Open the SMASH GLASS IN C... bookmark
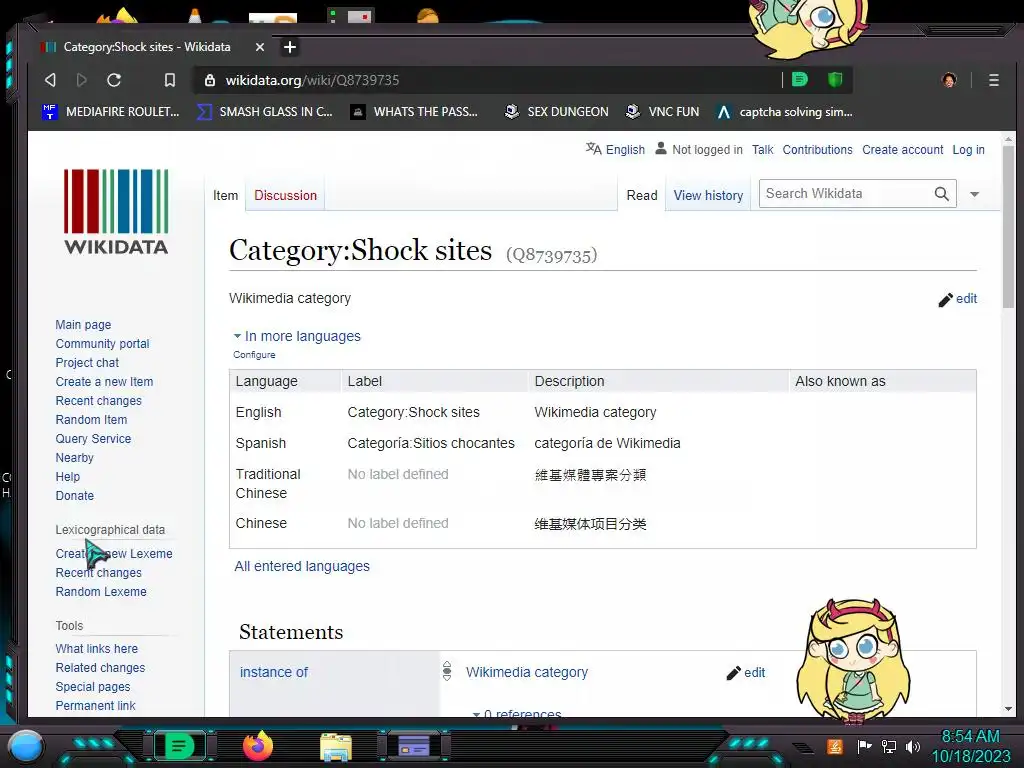1024x768 pixels. click(265, 112)
